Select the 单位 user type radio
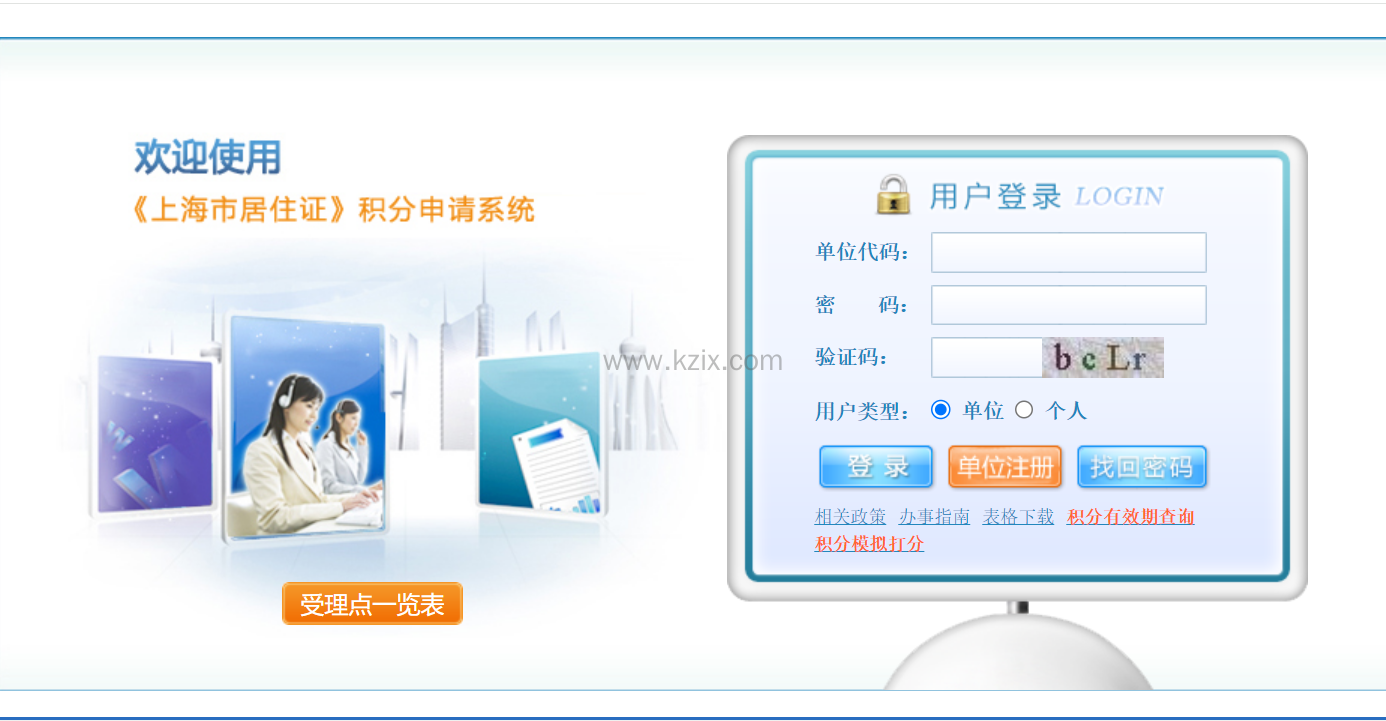The height and width of the screenshot is (721, 1386). coord(940,409)
